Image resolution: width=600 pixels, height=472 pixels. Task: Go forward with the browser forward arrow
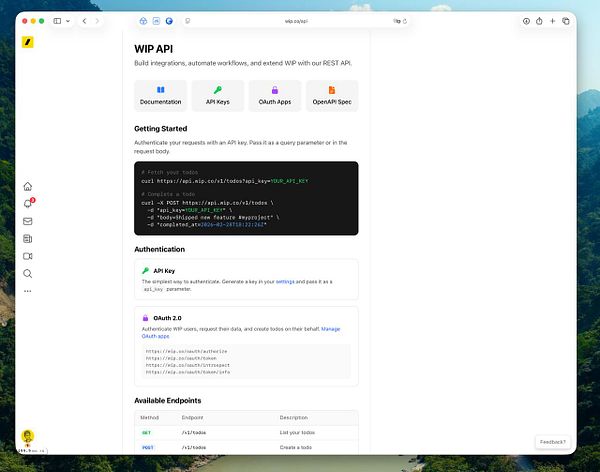97,21
